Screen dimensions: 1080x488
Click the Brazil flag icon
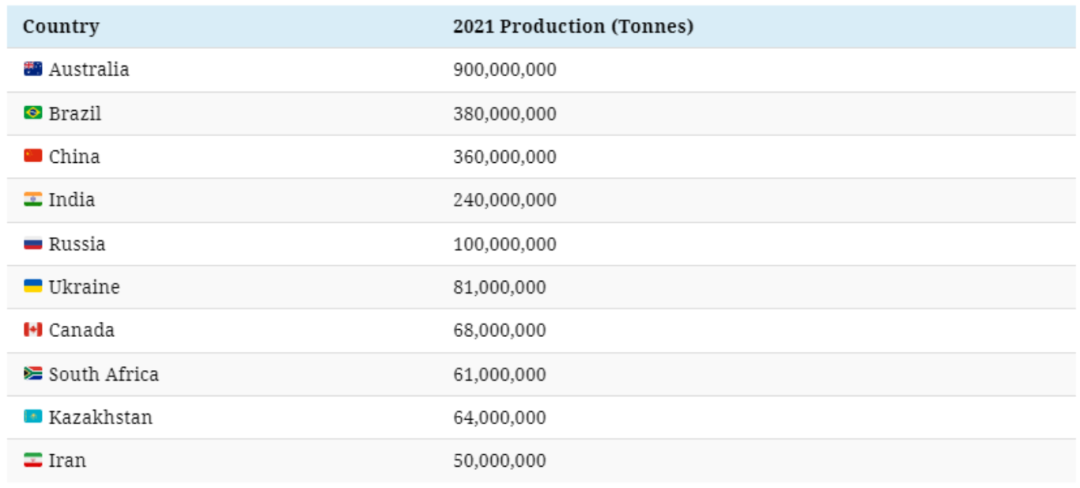click(33, 113)
